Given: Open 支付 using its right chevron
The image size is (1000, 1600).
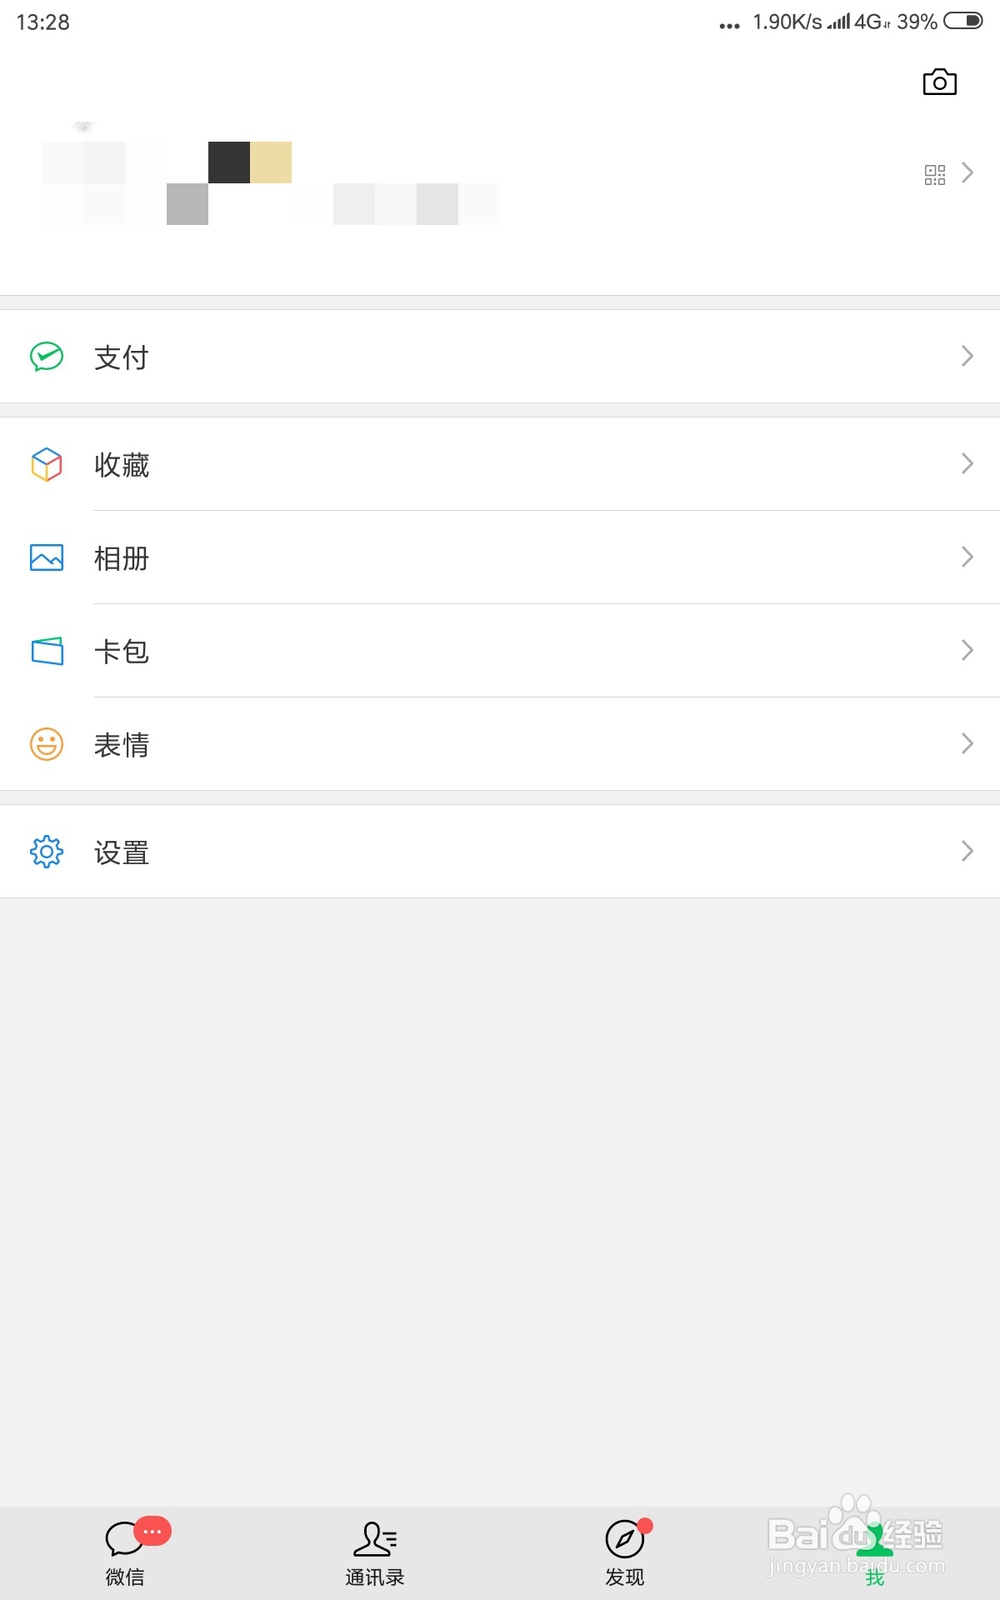Looking at the screenshot, I should coord(967,356).
